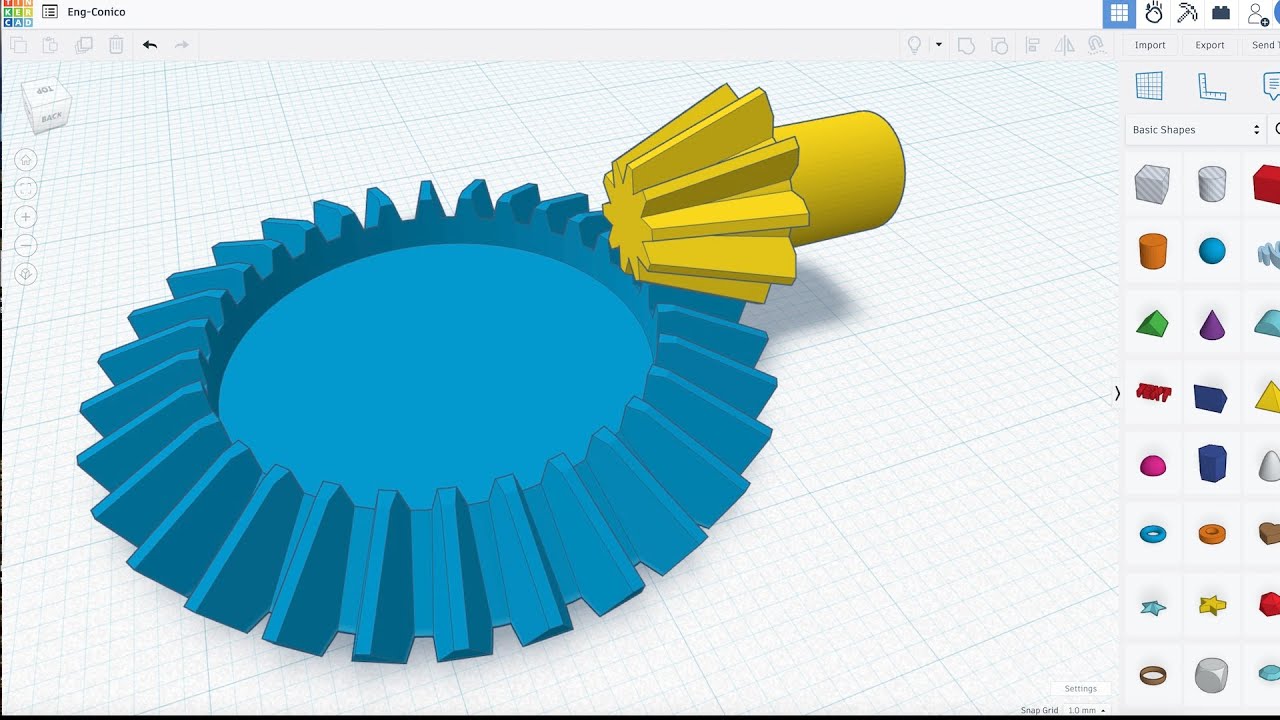Select the dark blue Polygon shape

[x=1212, y=464]
